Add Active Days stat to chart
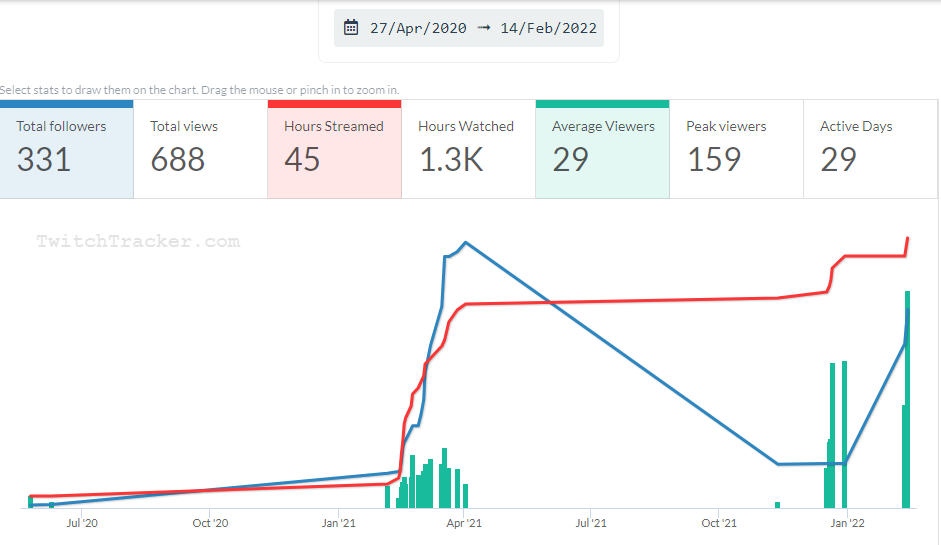Image resolution: width=941 pixels, height=545 pixels. (x=870, y=149)
